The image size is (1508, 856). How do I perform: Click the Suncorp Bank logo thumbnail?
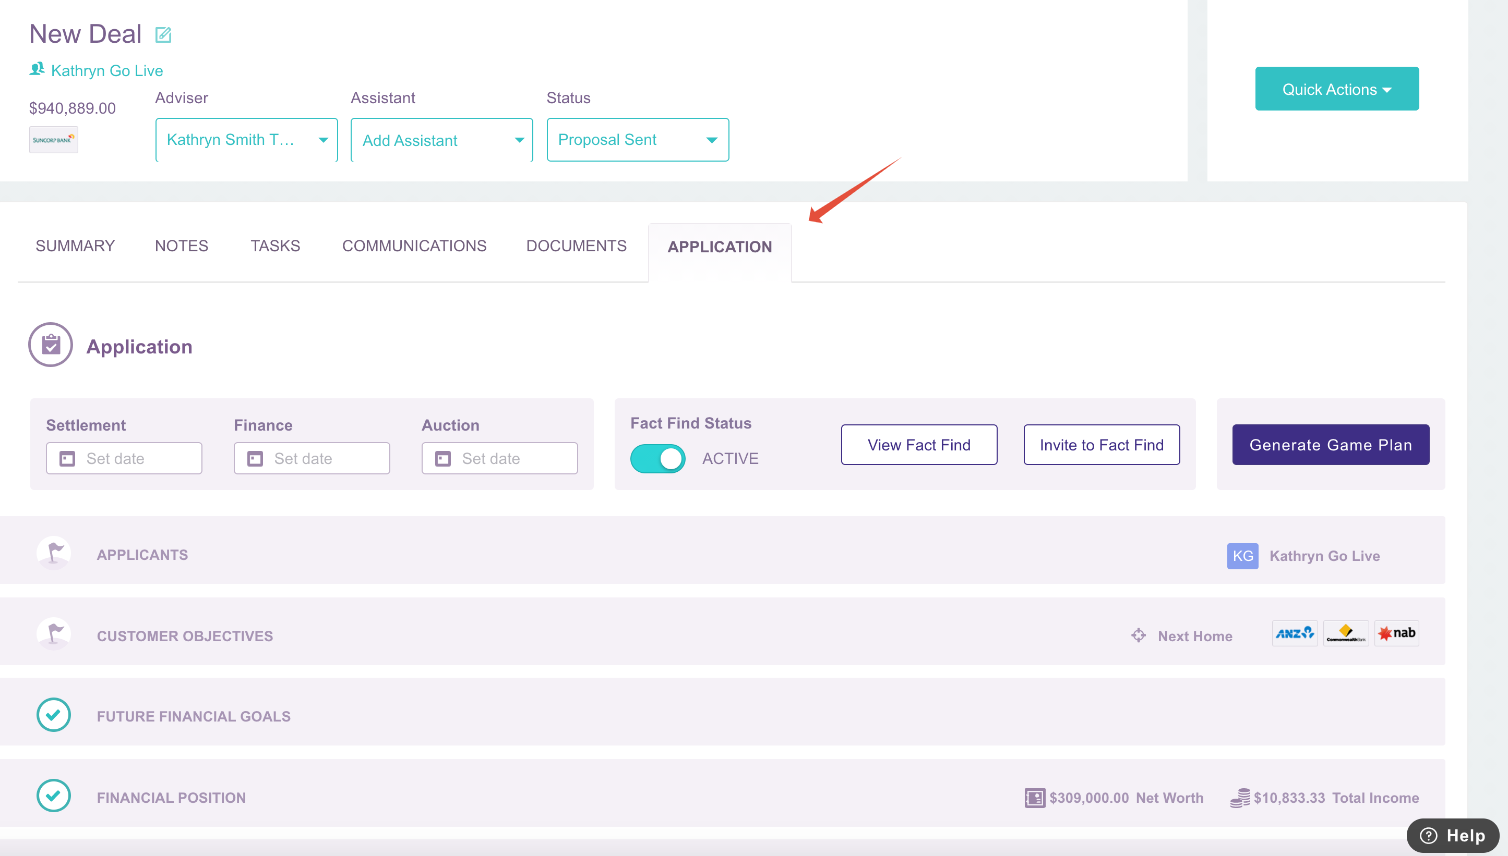[x=53, y=139]
